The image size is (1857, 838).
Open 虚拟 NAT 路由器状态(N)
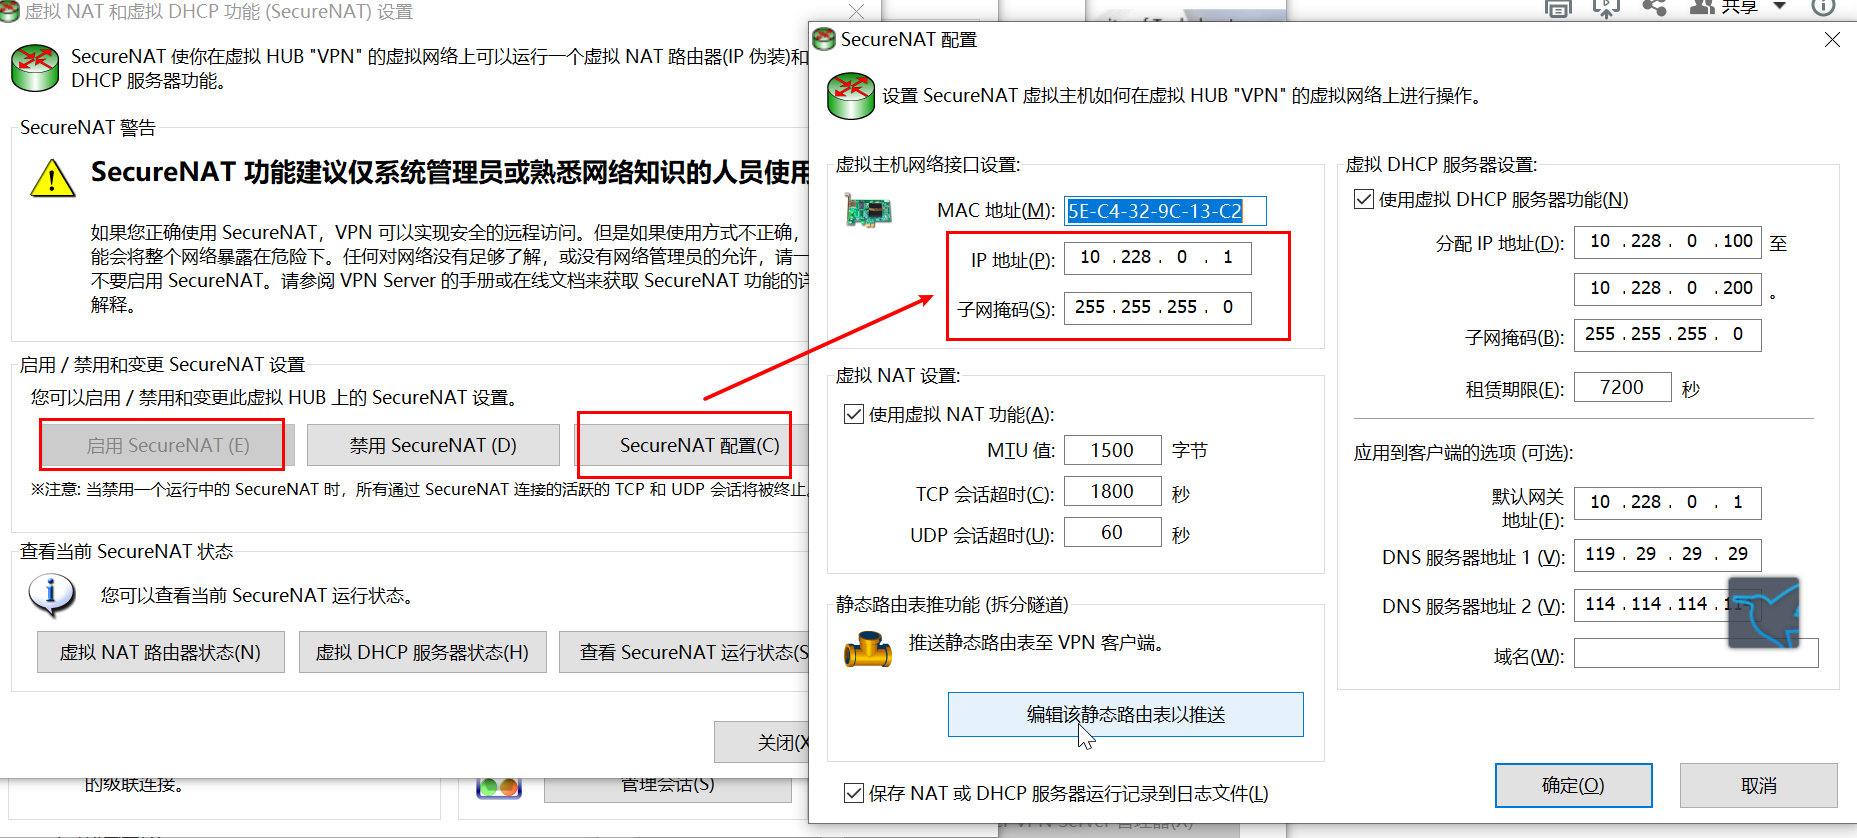161,653
